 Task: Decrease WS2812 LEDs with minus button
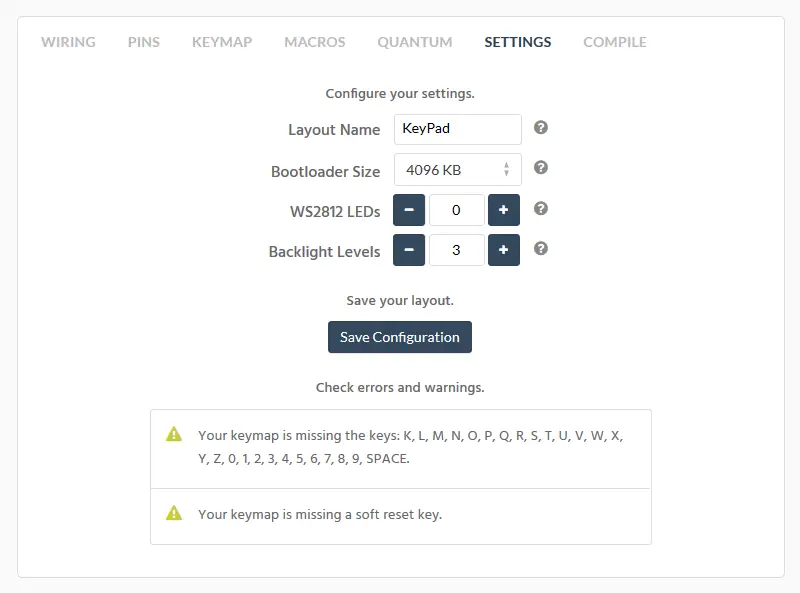point(409,210)
